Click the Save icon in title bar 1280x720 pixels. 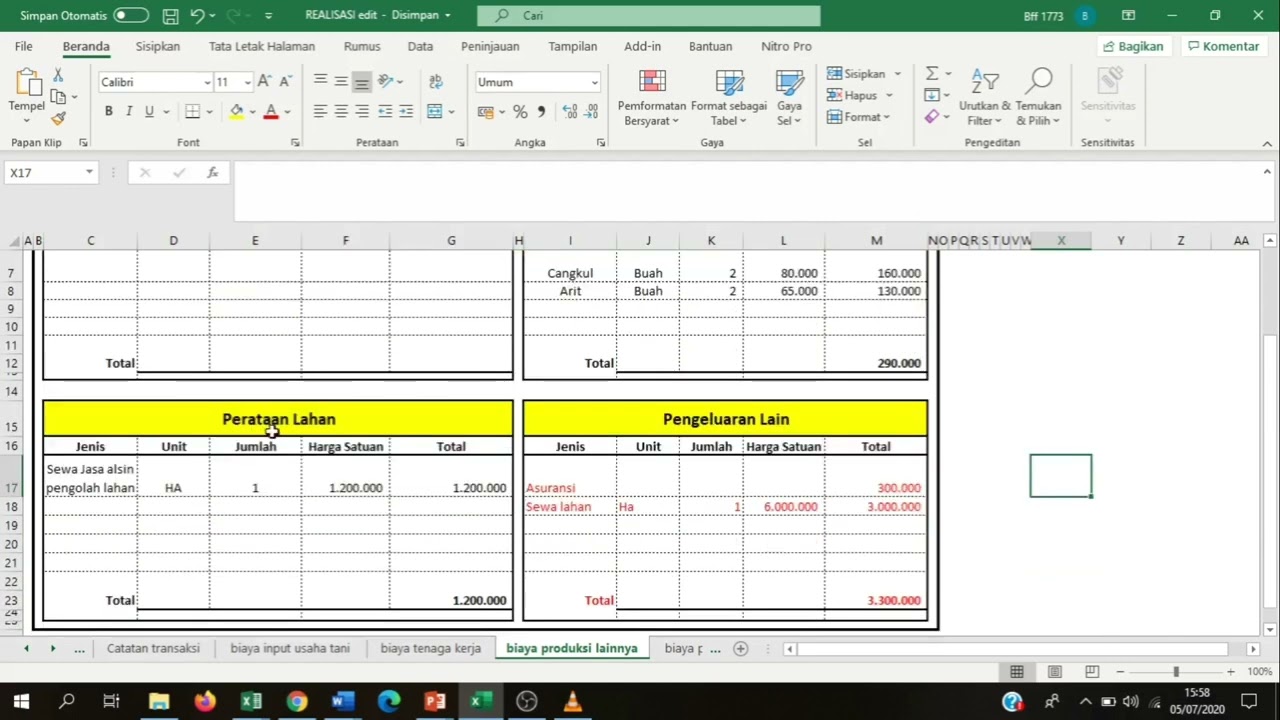point(171,16)
